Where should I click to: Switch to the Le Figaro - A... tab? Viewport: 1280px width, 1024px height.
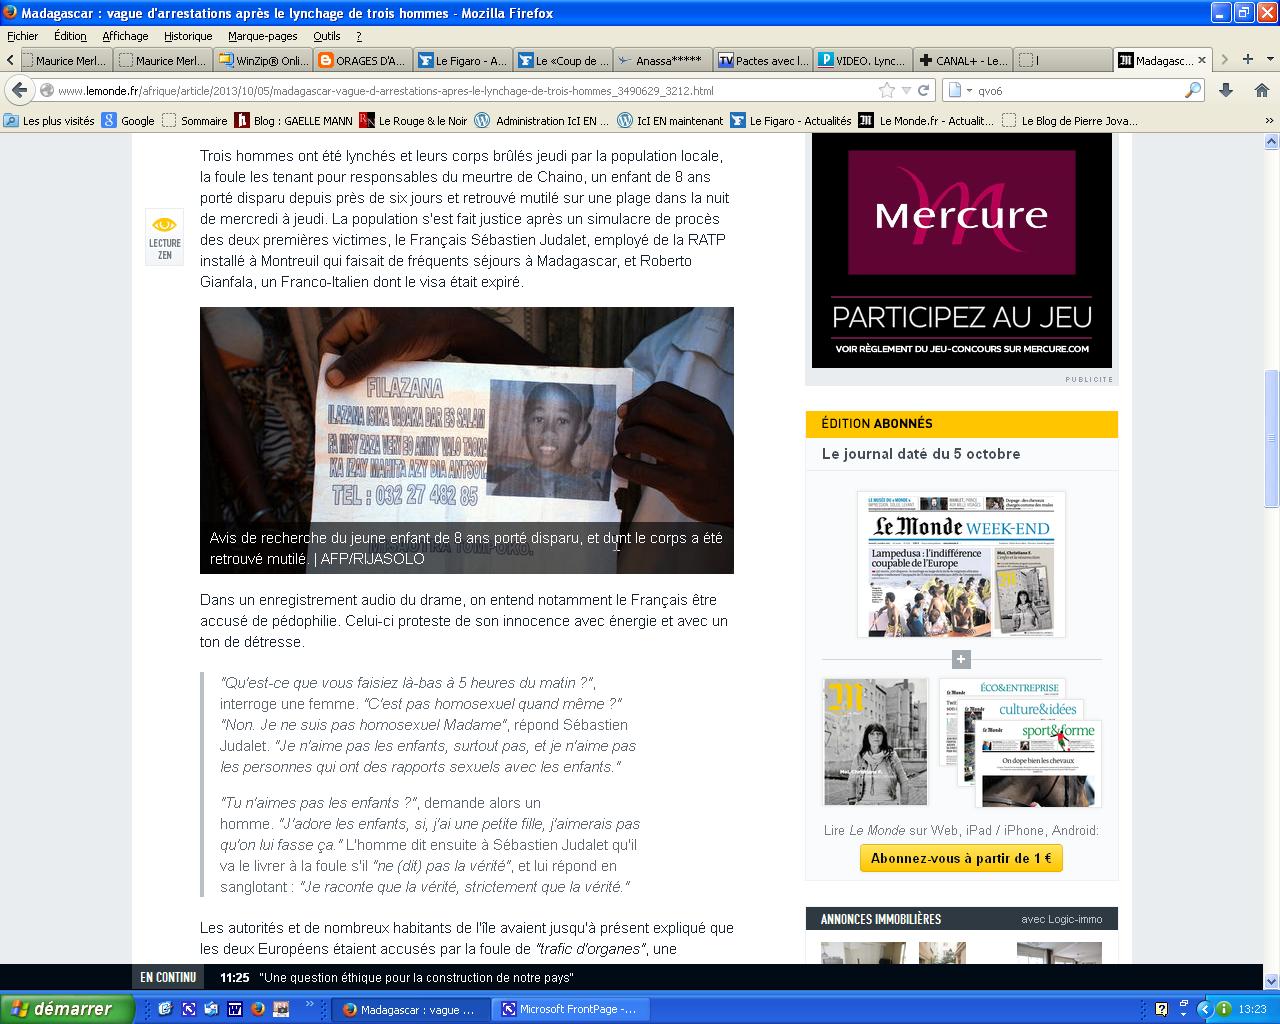[463, 60]
